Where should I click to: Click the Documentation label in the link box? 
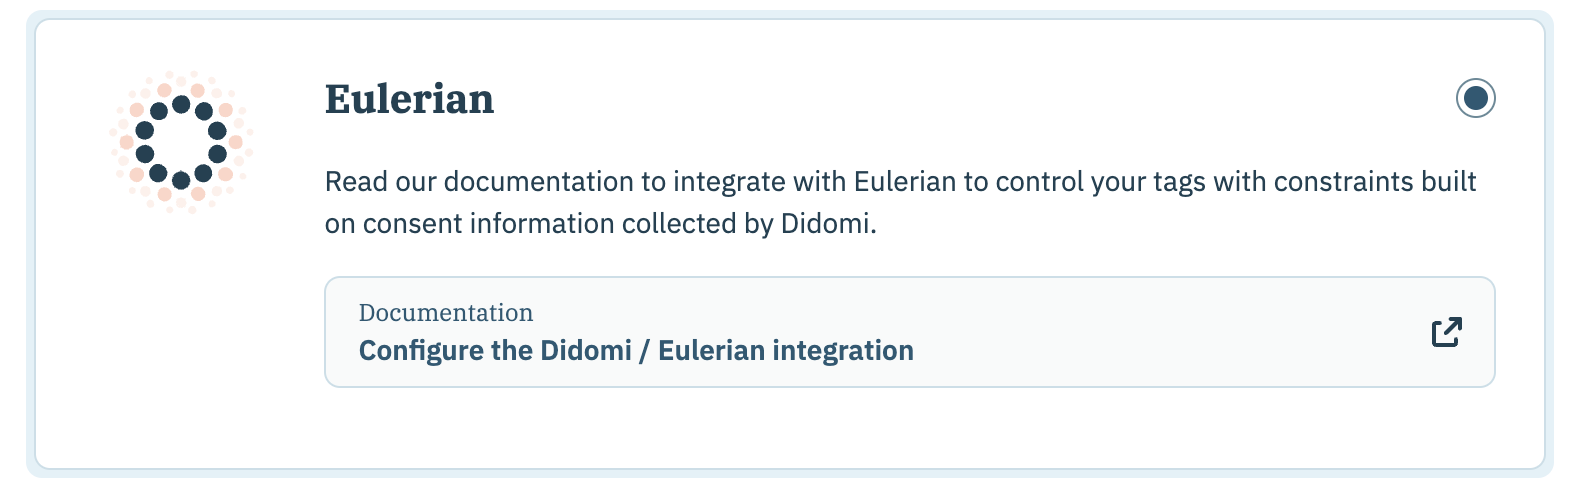click(x=446, y=313)
